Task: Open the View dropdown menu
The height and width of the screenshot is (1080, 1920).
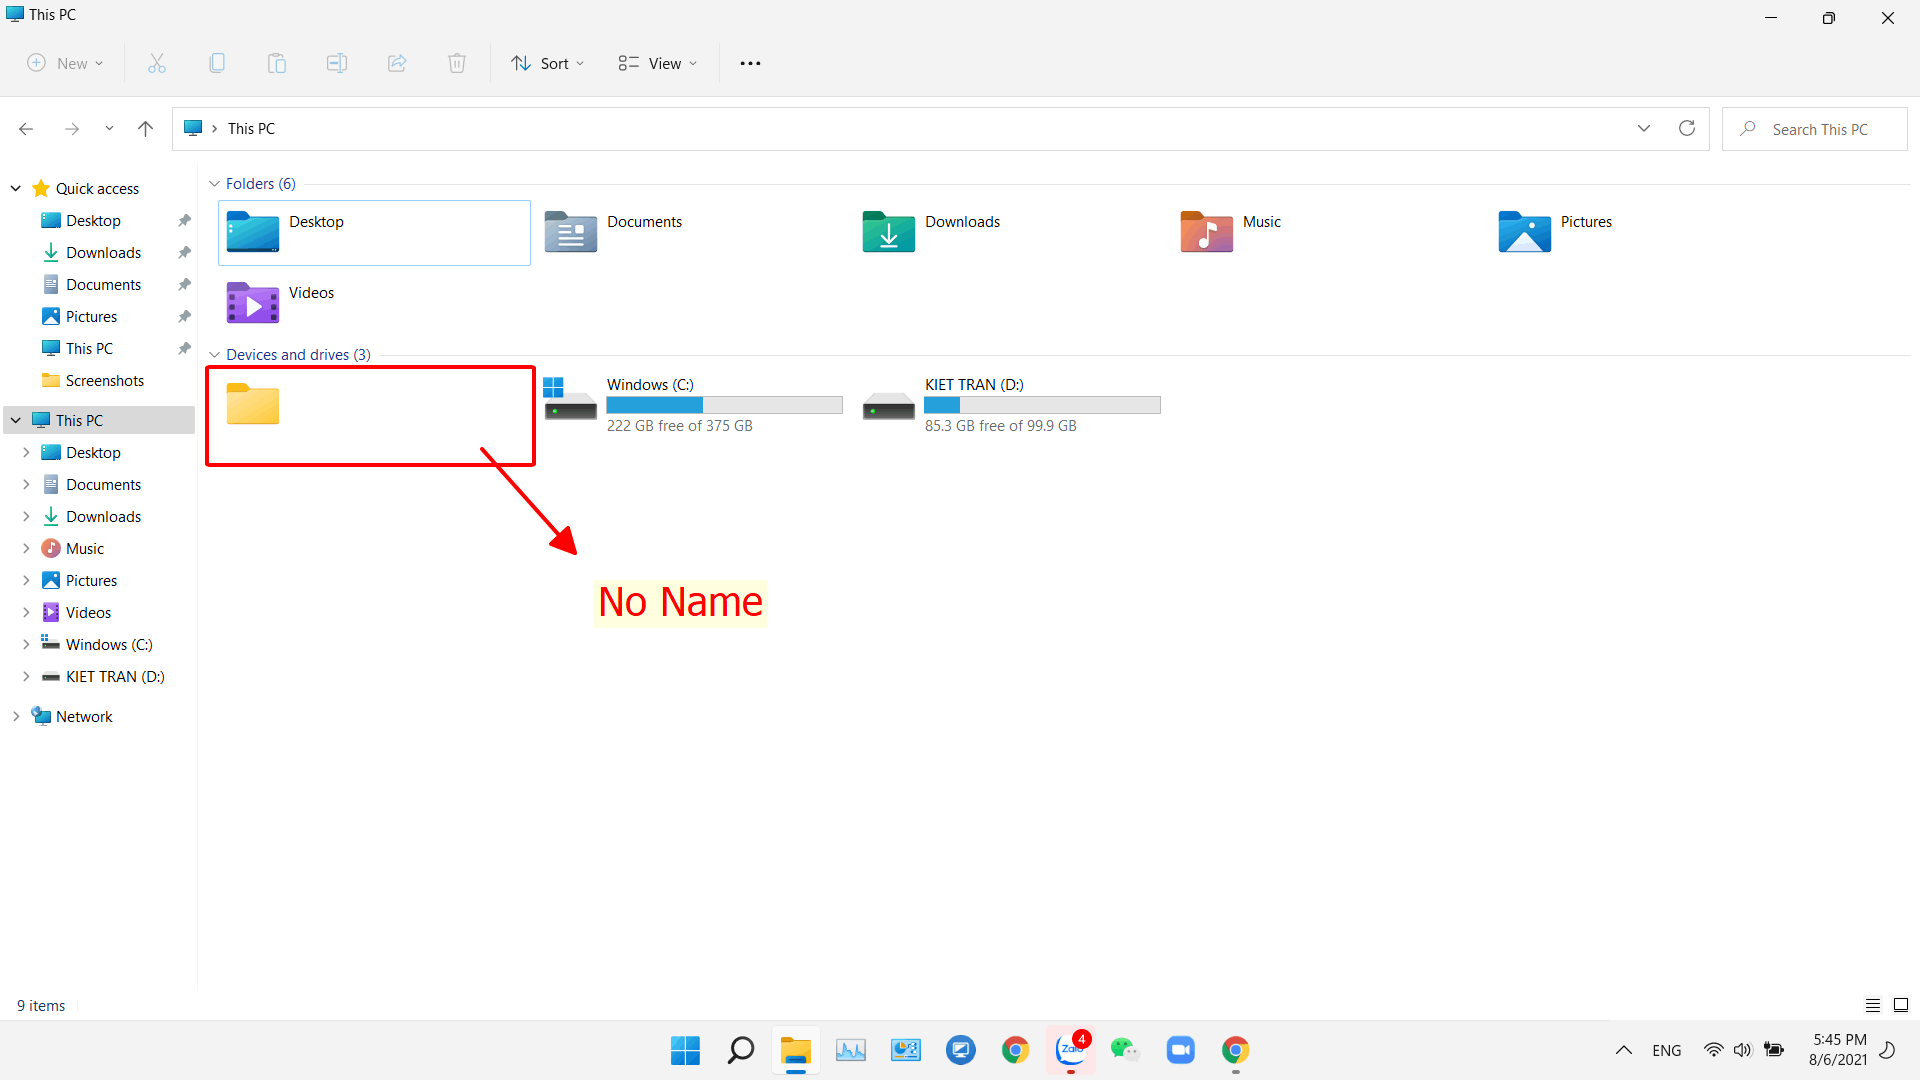Action: pyautogui.click(x=658, y=63)
